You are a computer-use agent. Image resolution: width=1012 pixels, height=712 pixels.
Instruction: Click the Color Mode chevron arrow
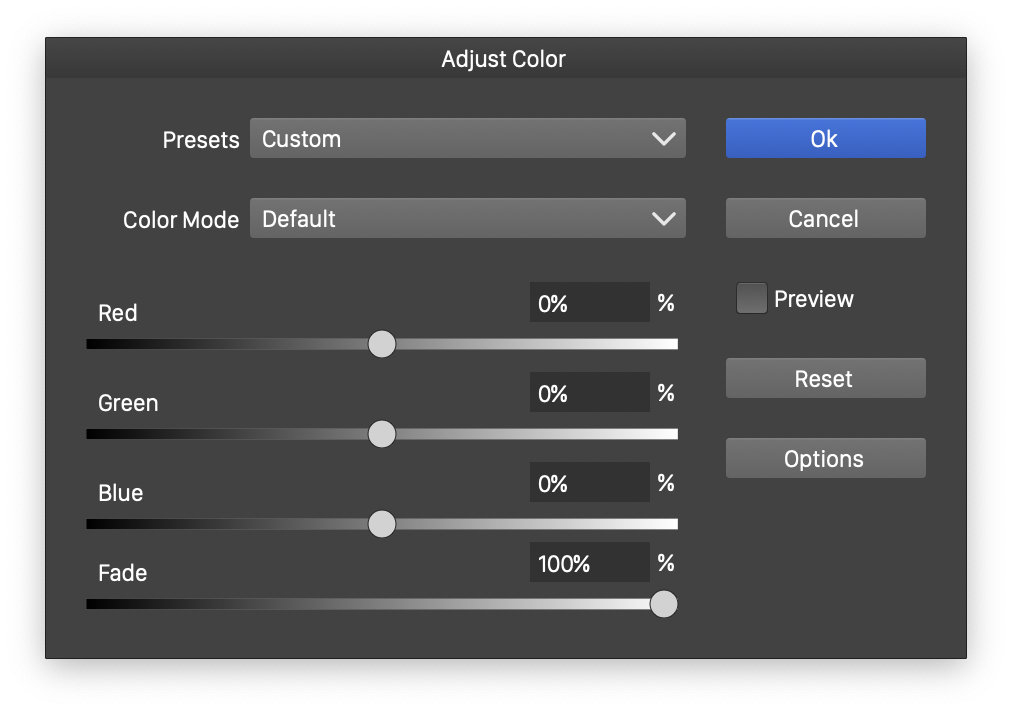pyautogui.click(x=663, y=219)
